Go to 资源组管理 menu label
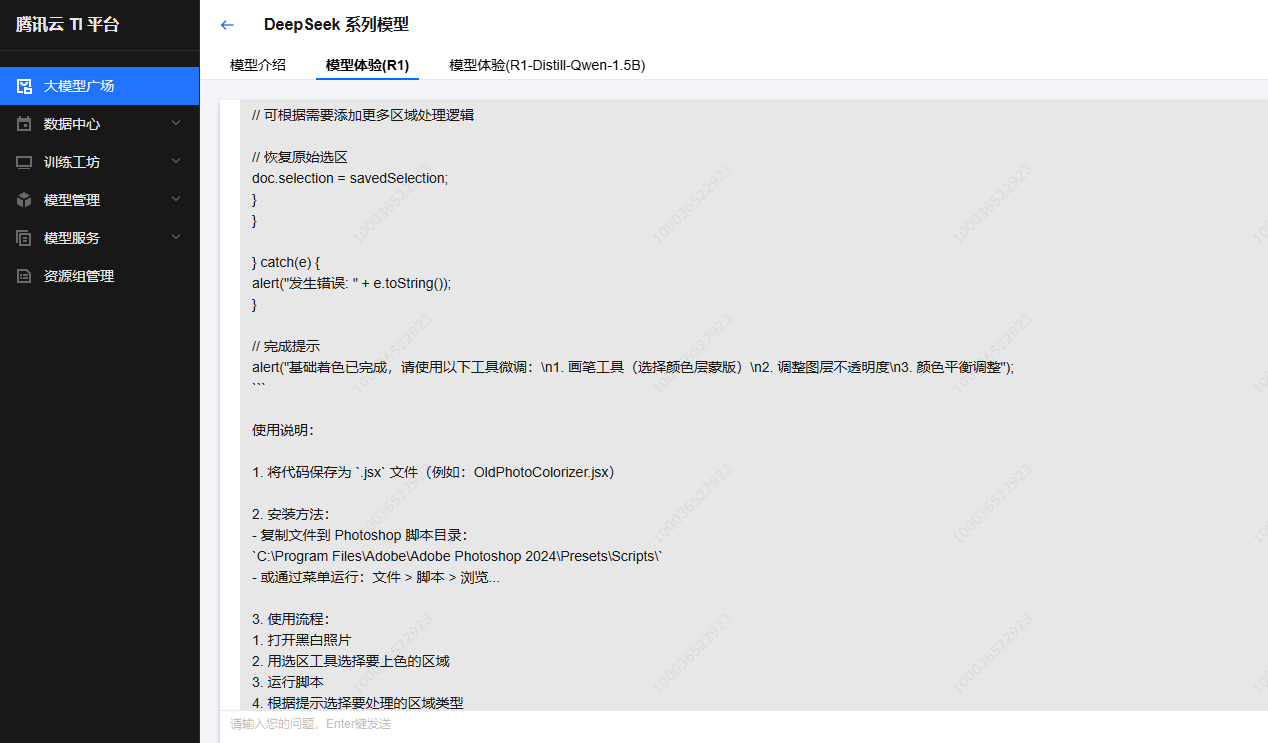Viewport: 1268px width, 743px height. click(79, 276)
